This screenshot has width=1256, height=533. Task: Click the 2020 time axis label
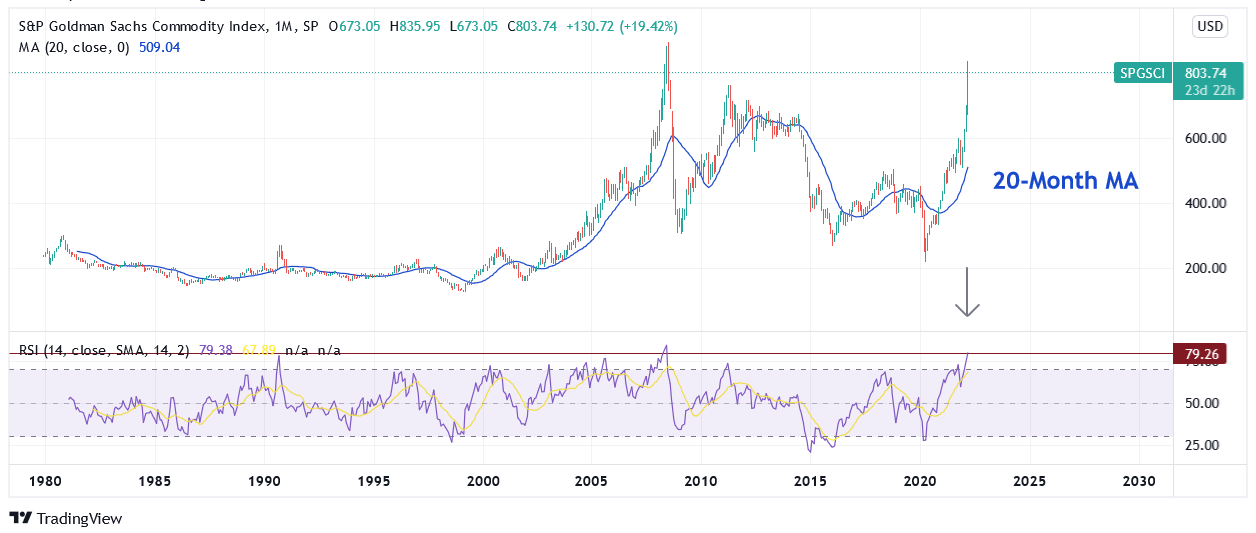coord(920,481)
